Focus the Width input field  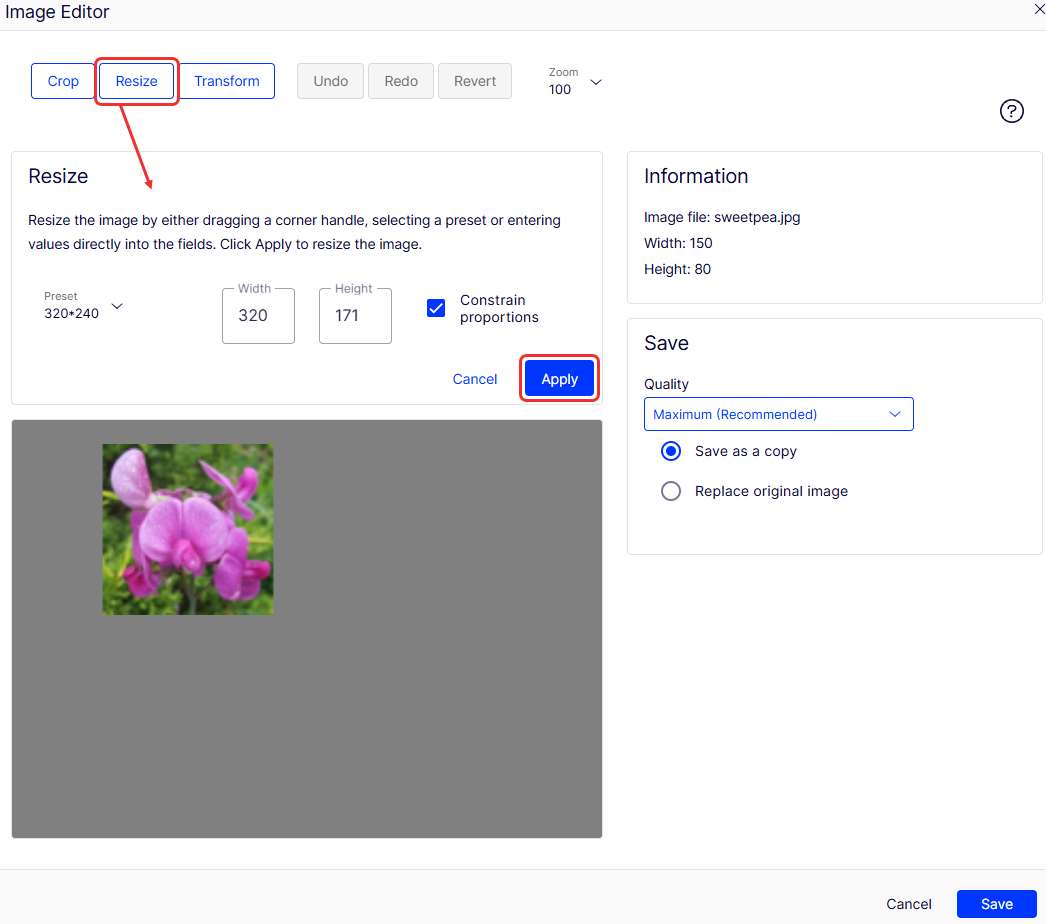[258, 316]
